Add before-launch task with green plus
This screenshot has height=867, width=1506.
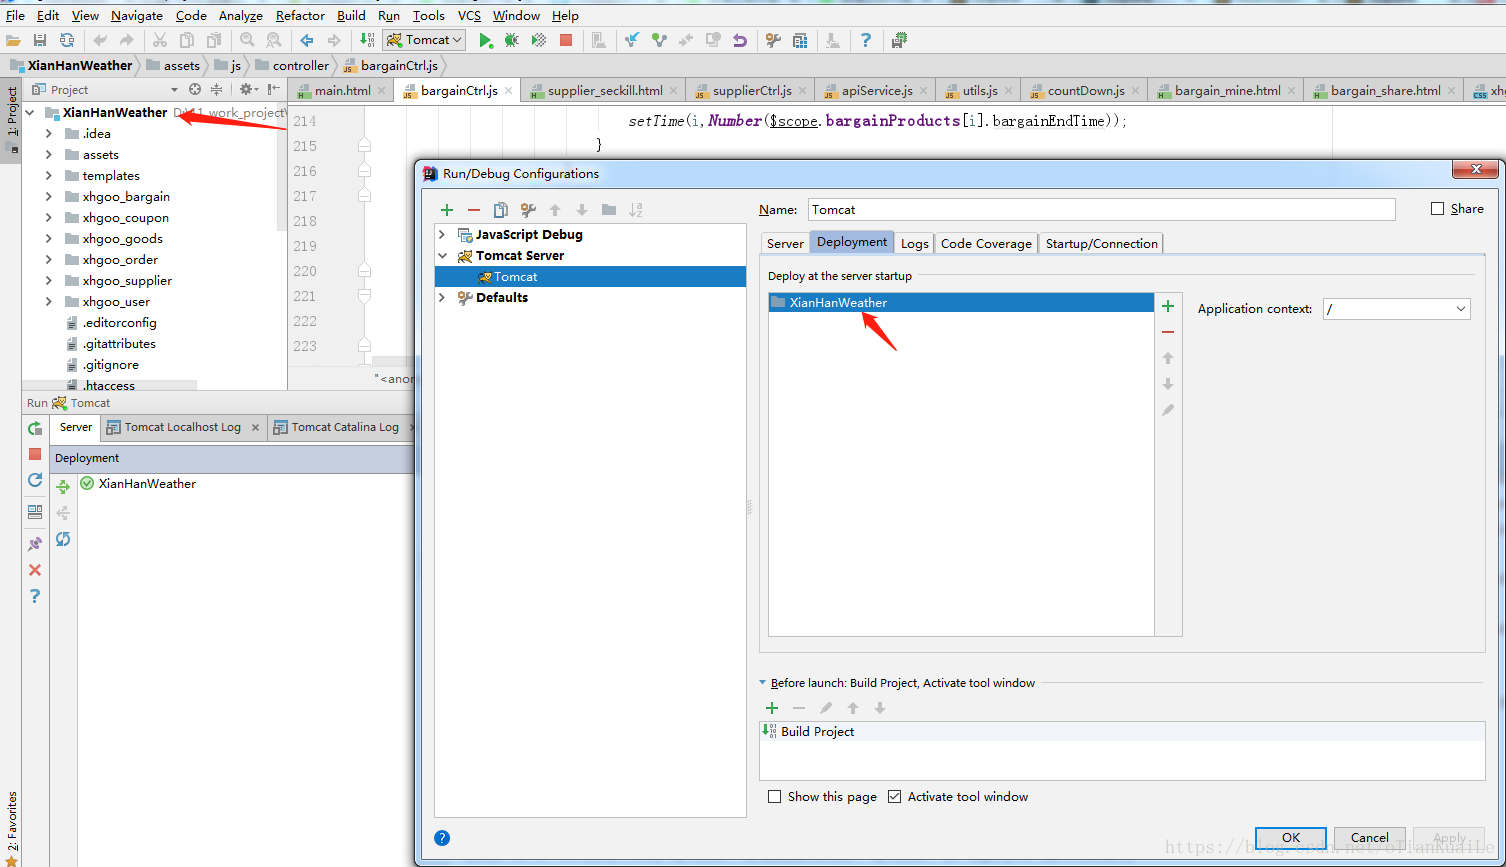click(772, 708)
